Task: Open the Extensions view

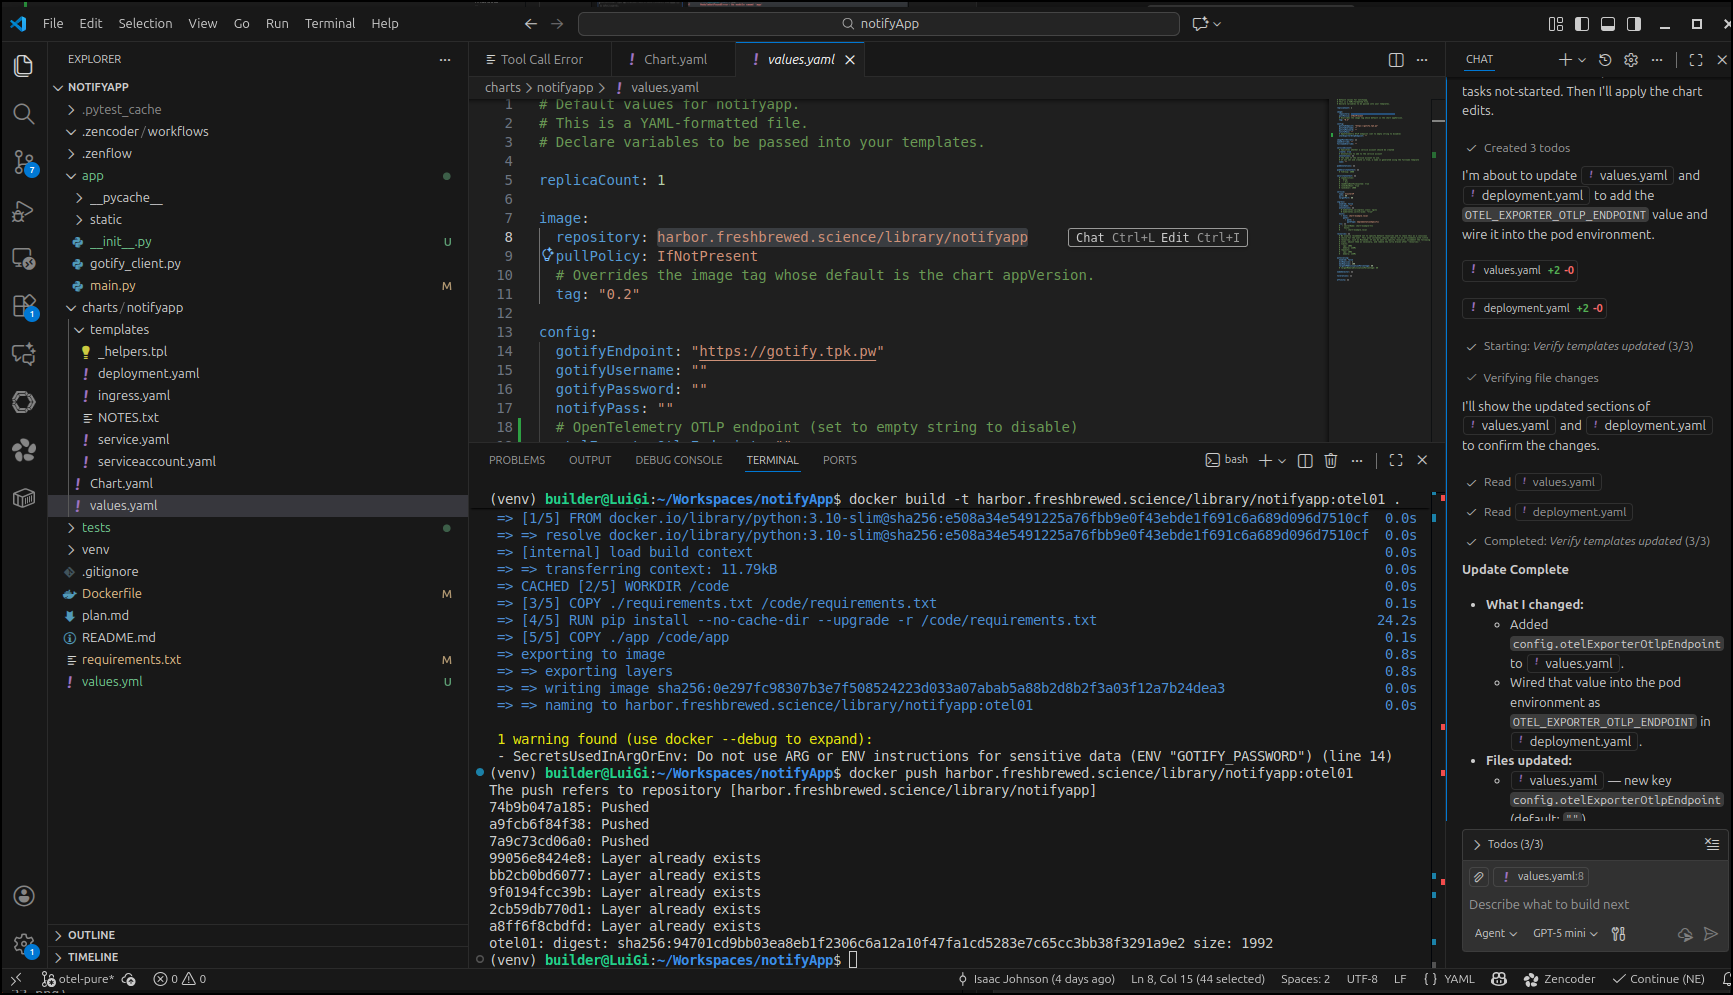Action: coord(24,306)
